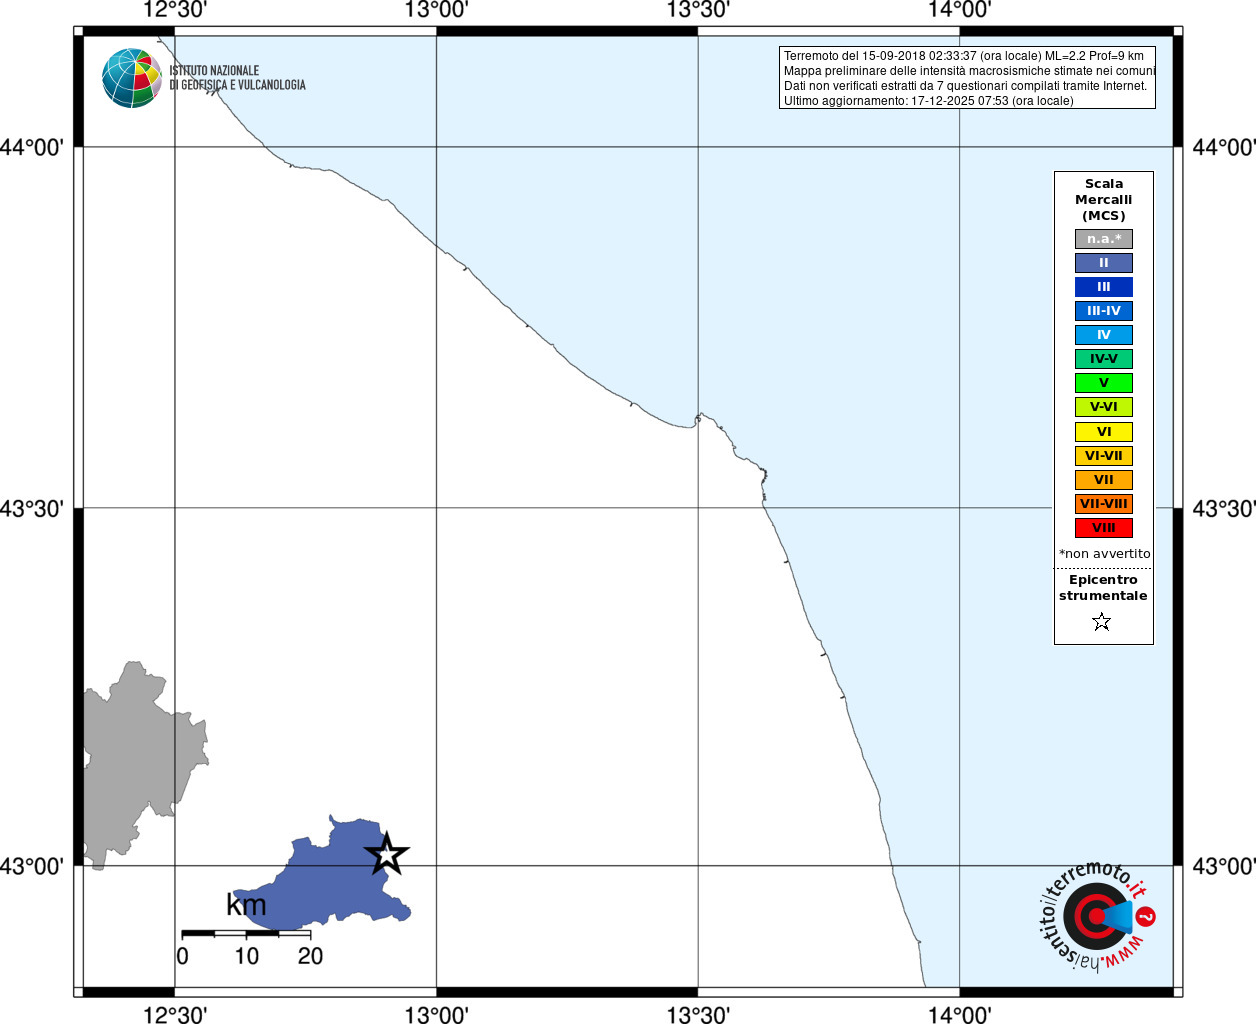Click the 'Ultimo aggiornamento' info line
Image resolution: width=1256 pixels, height=1024 pixels.
929,101
